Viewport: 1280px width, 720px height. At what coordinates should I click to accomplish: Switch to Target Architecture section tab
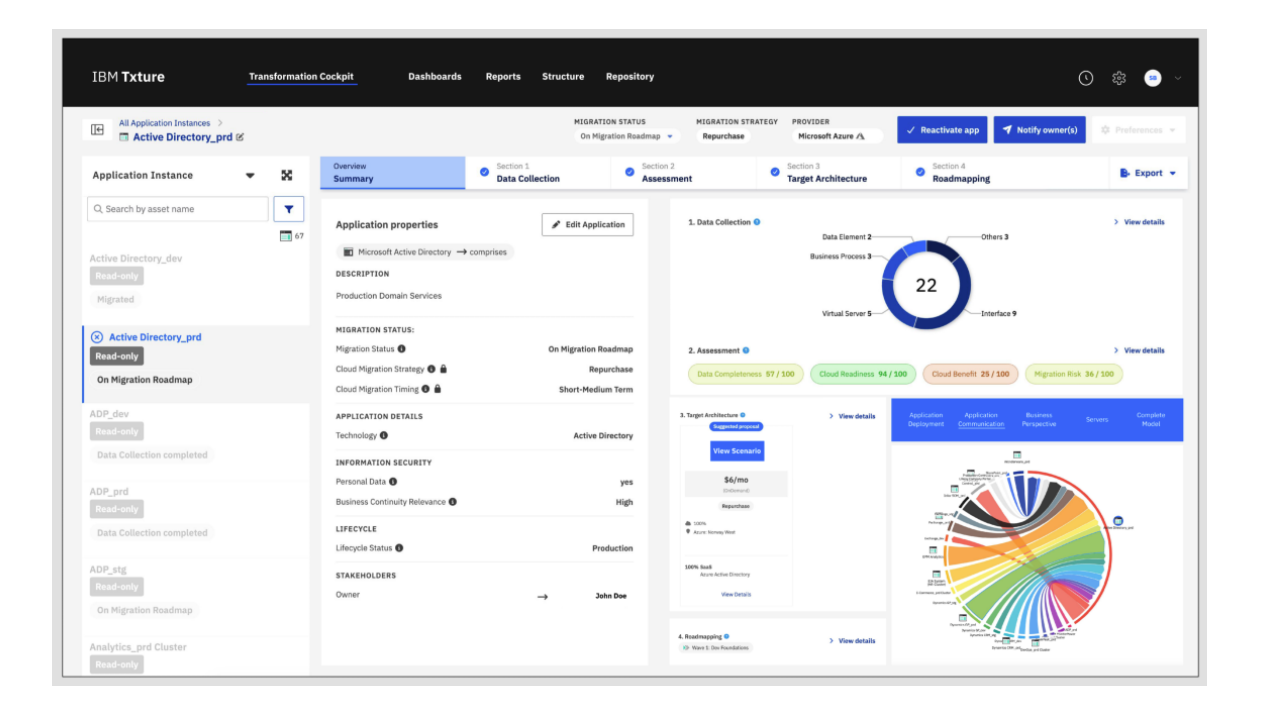coord(829,173)
